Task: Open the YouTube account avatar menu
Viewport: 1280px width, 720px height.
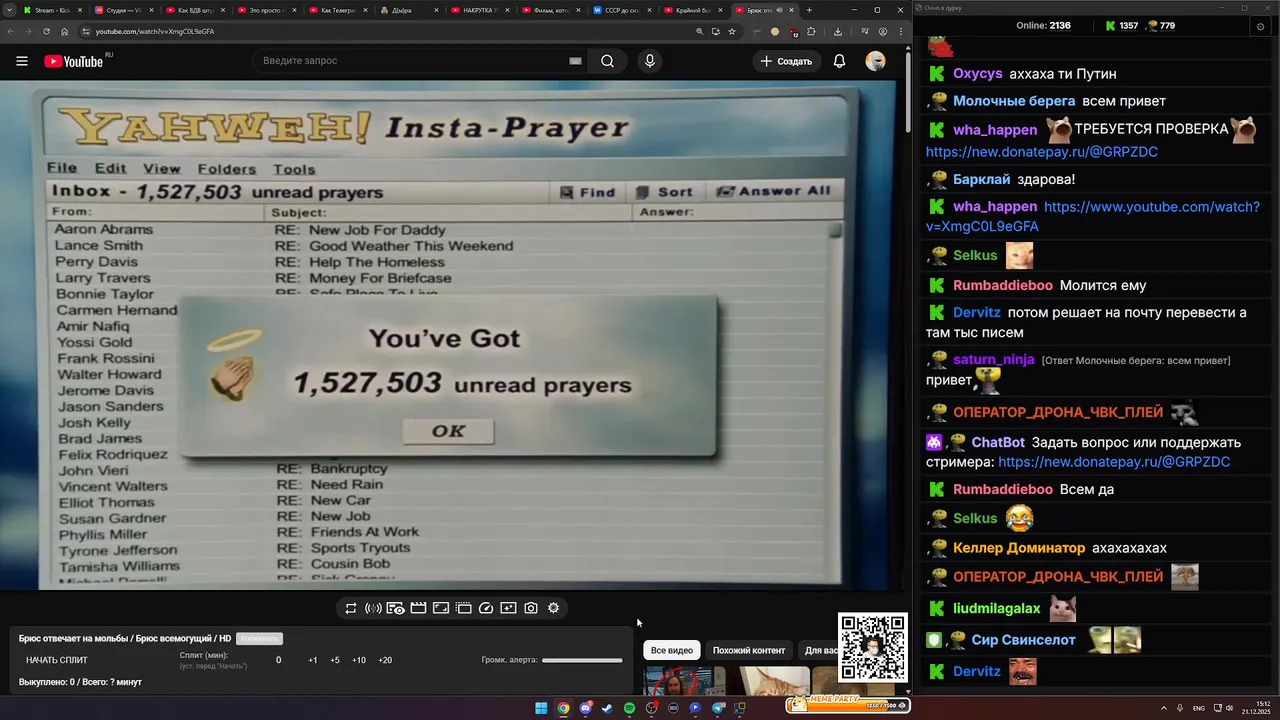Action: click(x=875, y=61)
